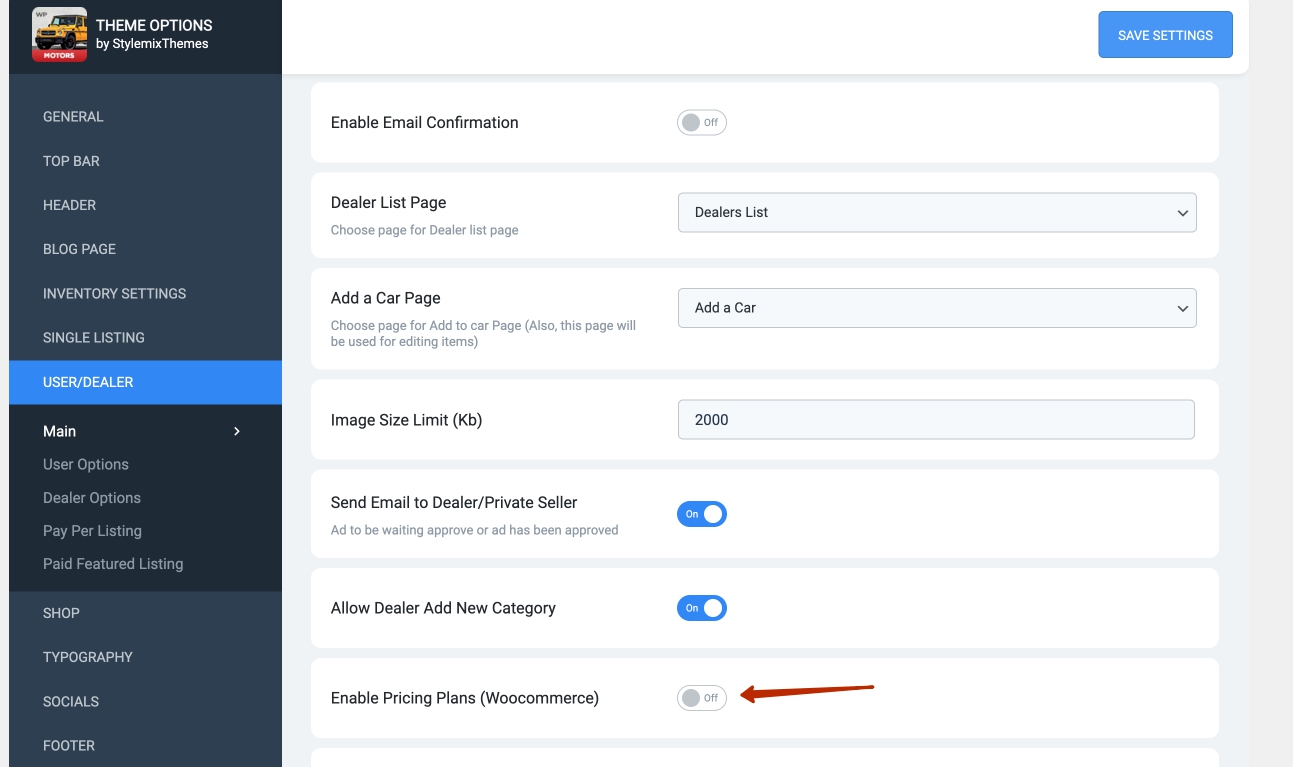
Task: Select User Options submenu item
Action: 86,464
